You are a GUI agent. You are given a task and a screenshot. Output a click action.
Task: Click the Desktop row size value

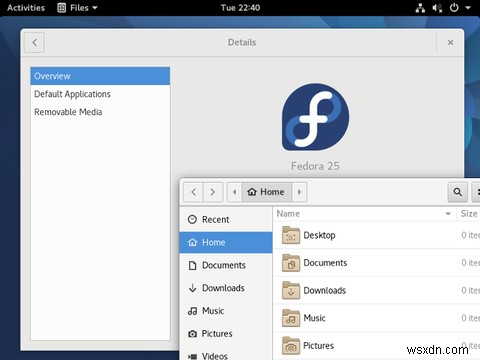[470, 235]
